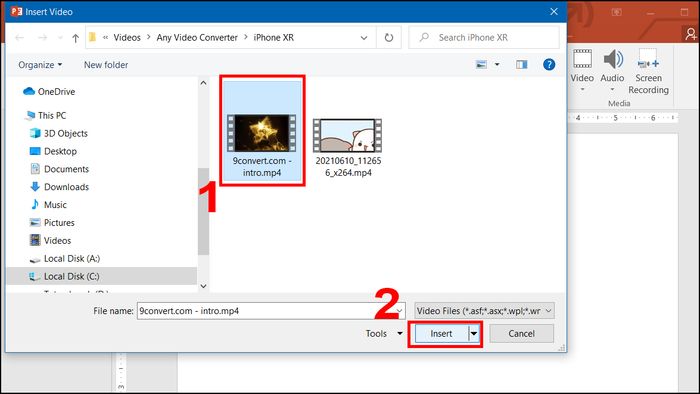Screen dimensions: 700x394
Task: Open the view options dropdown arrow
Action: pos(497,65)
